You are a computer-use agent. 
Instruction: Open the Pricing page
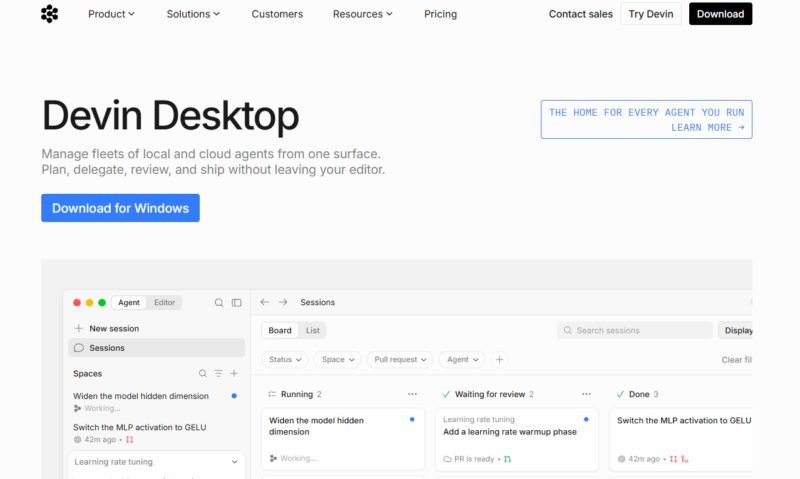click(x=440, y=14)
